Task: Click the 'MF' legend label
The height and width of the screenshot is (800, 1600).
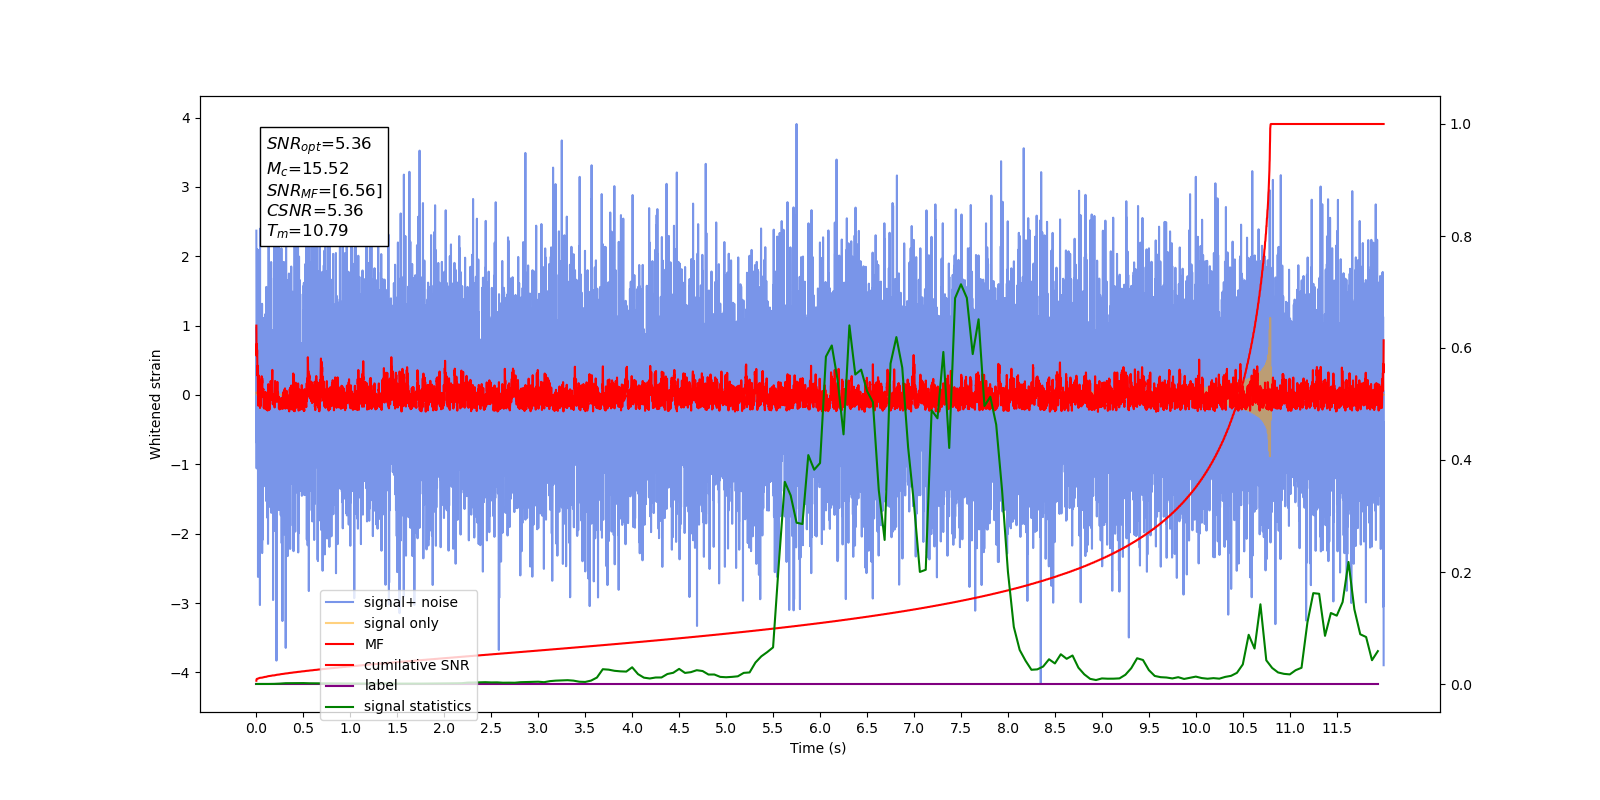Action: pyautogui.click(x=374, y=644)
